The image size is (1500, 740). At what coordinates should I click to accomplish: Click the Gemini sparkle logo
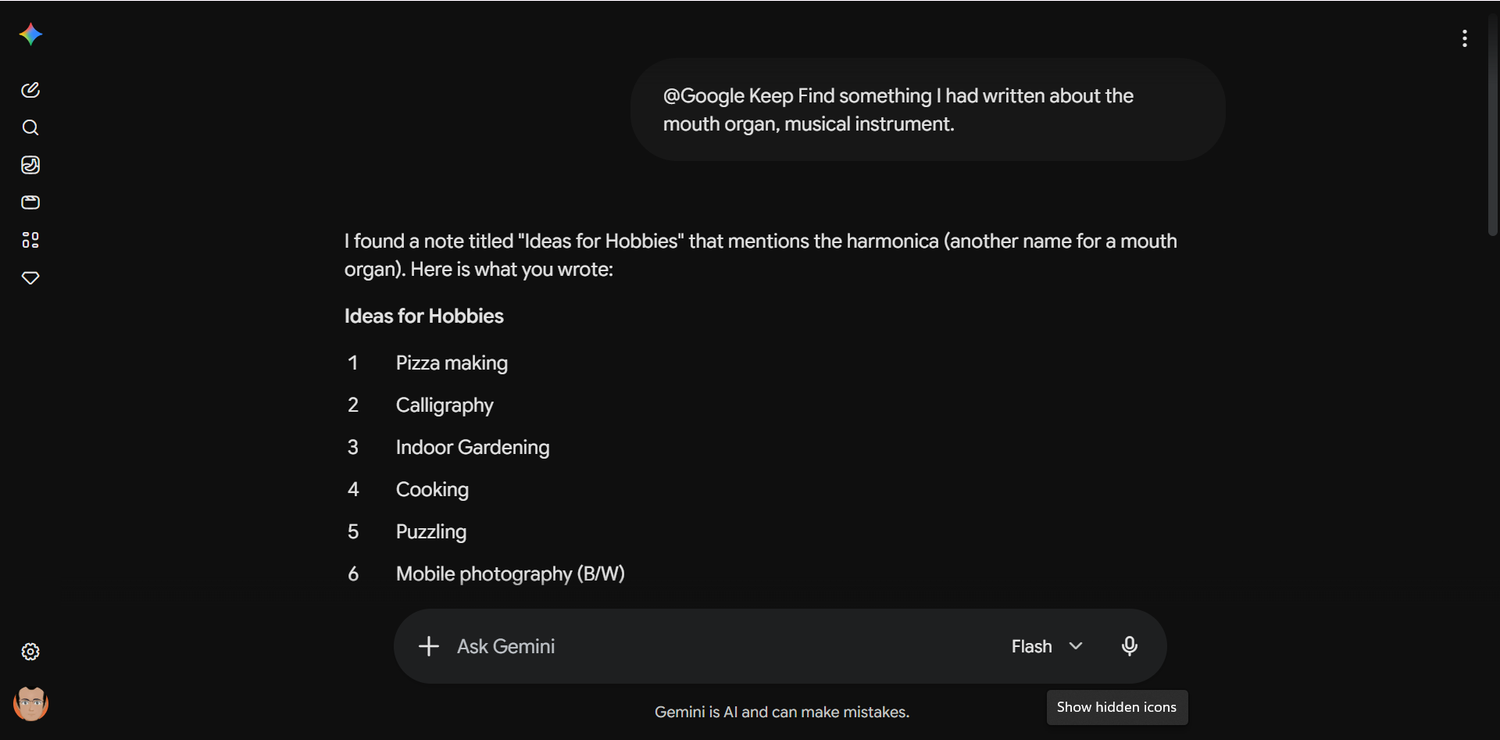[31, 34]
